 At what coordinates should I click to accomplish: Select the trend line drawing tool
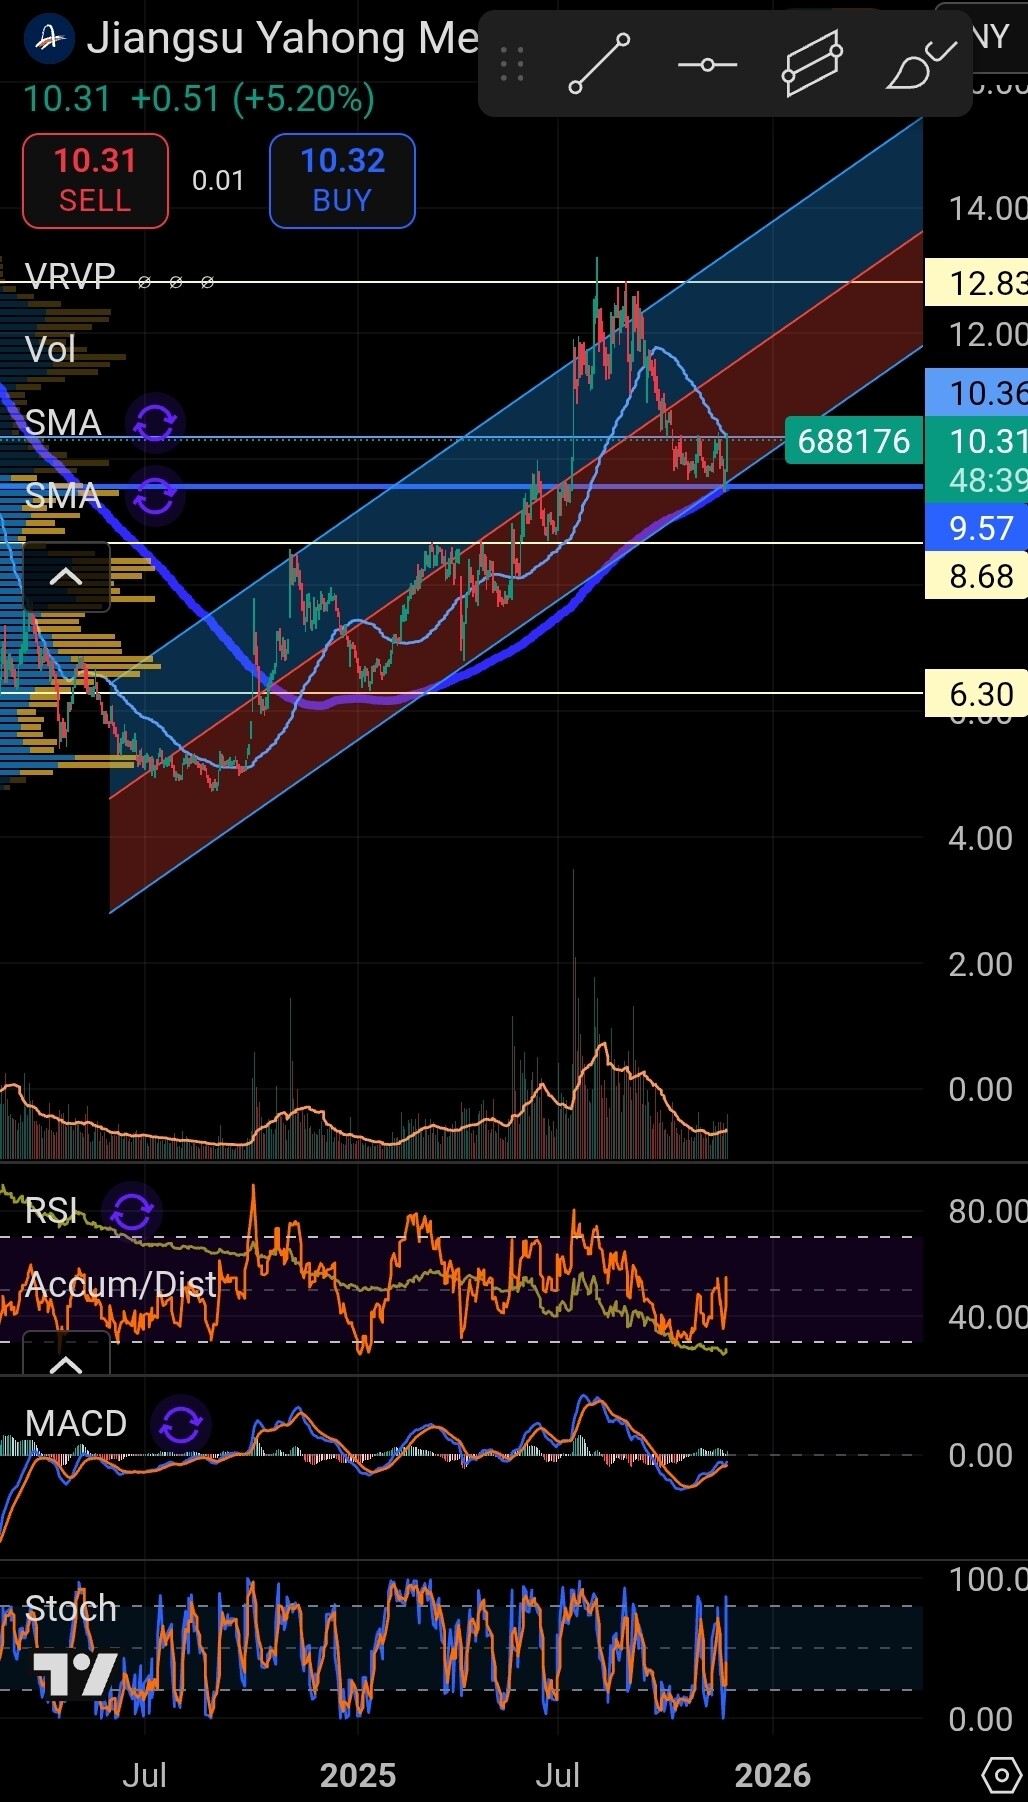(599, 64)
